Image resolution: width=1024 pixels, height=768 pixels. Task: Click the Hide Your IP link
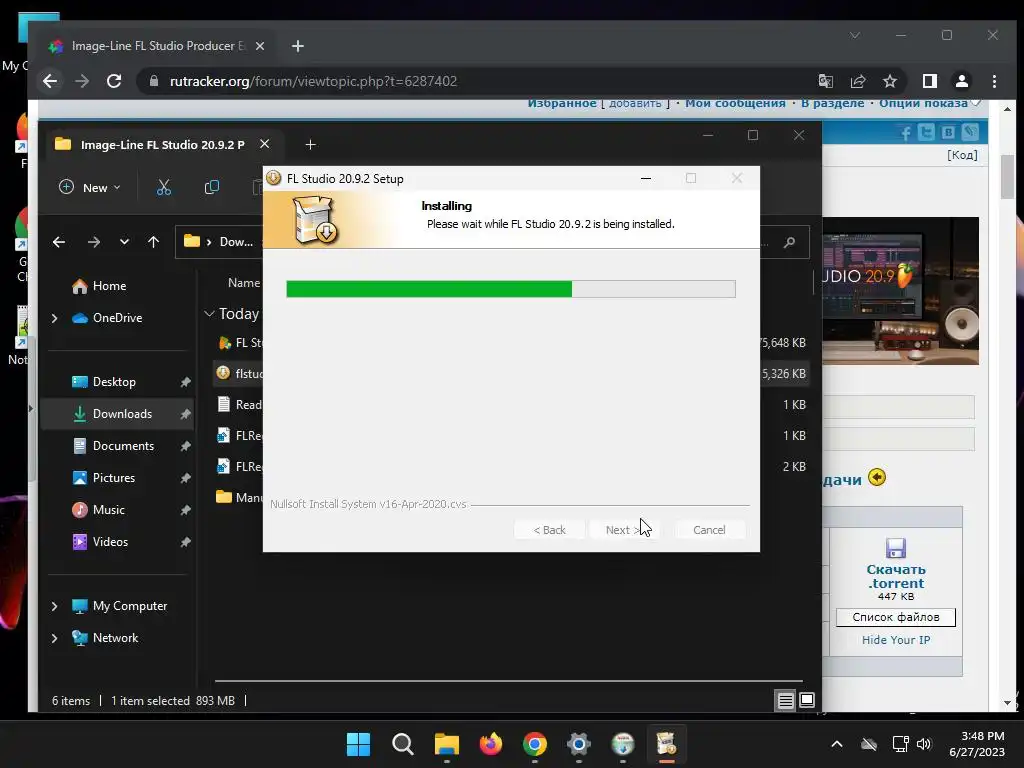coord(895,640)
